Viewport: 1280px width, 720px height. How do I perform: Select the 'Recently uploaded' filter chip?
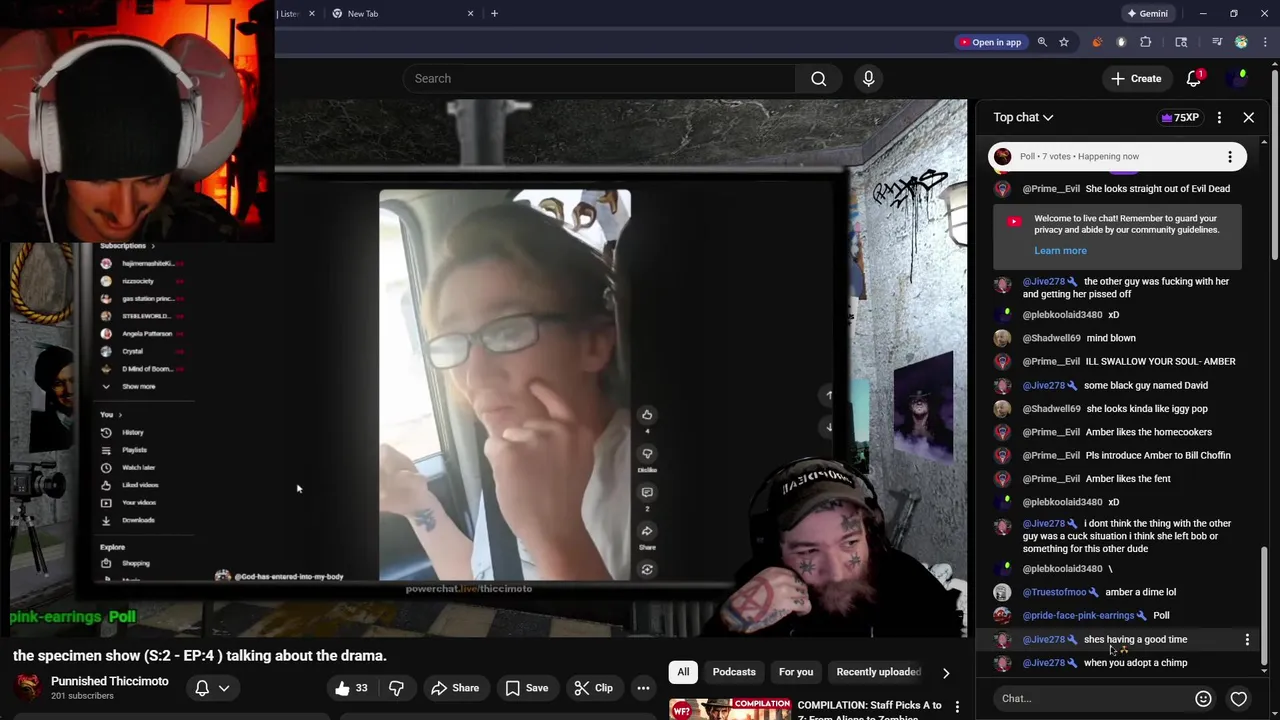(878, 672)
